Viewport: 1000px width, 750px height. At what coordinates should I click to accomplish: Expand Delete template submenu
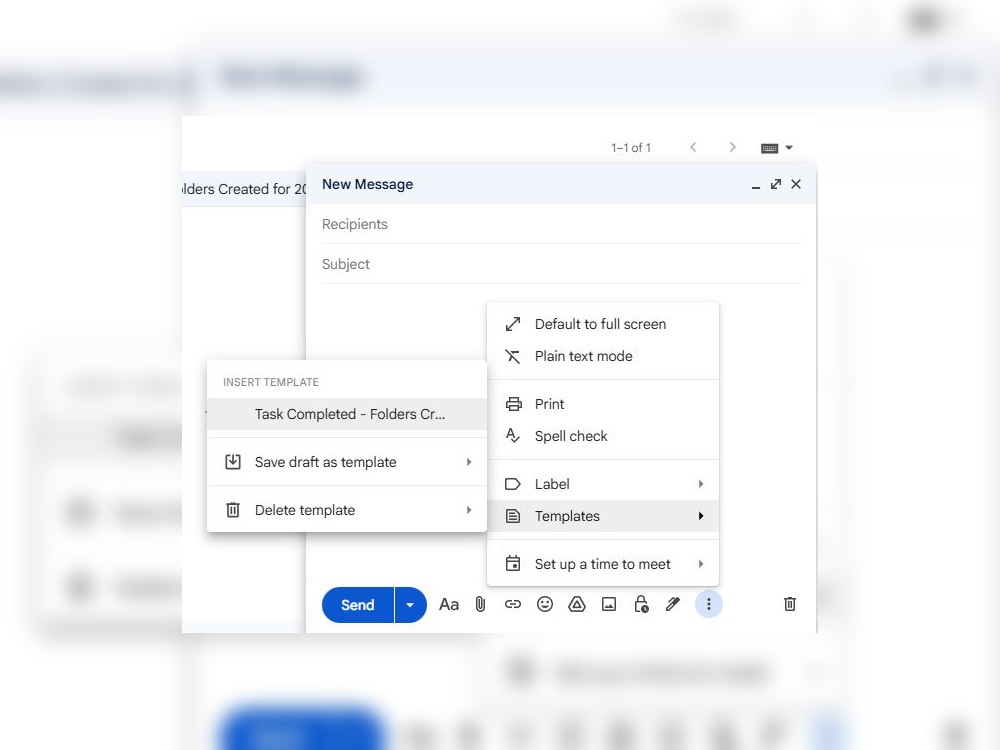(347, 510)
